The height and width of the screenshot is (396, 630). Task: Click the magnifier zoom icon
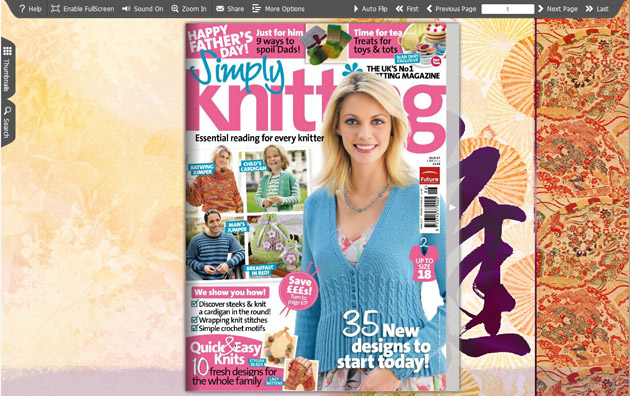tap(175, 8)
